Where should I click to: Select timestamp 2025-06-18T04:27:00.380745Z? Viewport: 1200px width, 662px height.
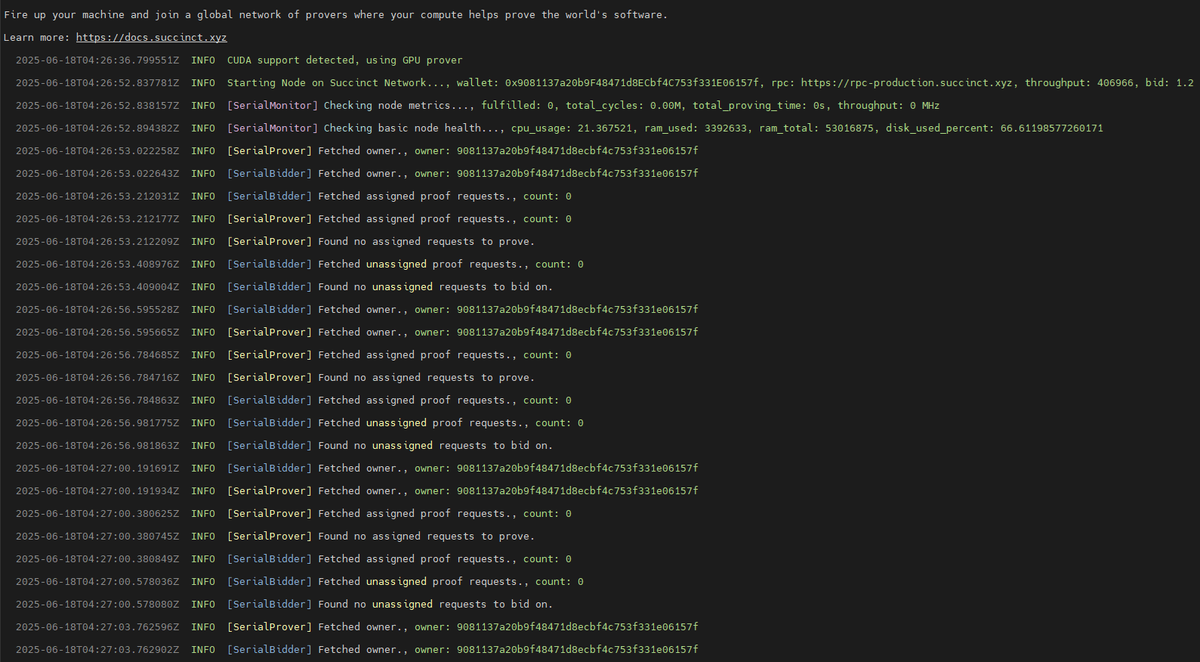(x=97, y=536)
